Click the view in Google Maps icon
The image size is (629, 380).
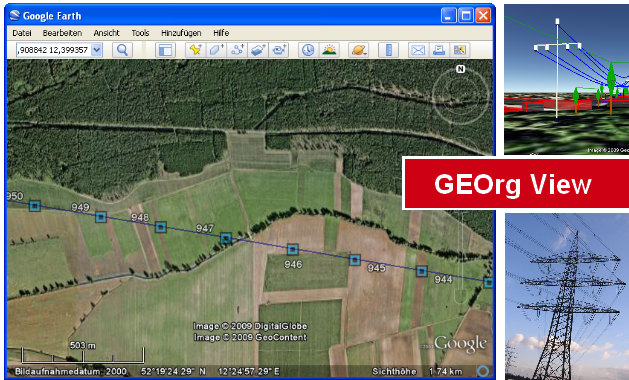[460, 50]
